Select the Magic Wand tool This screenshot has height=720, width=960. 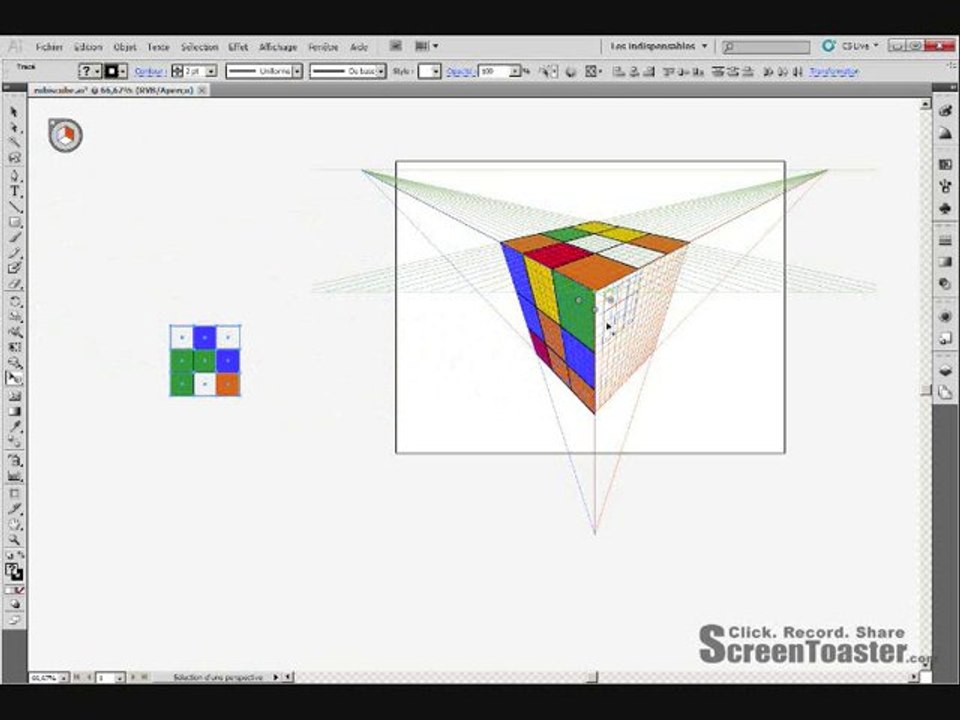coord(14,142)
